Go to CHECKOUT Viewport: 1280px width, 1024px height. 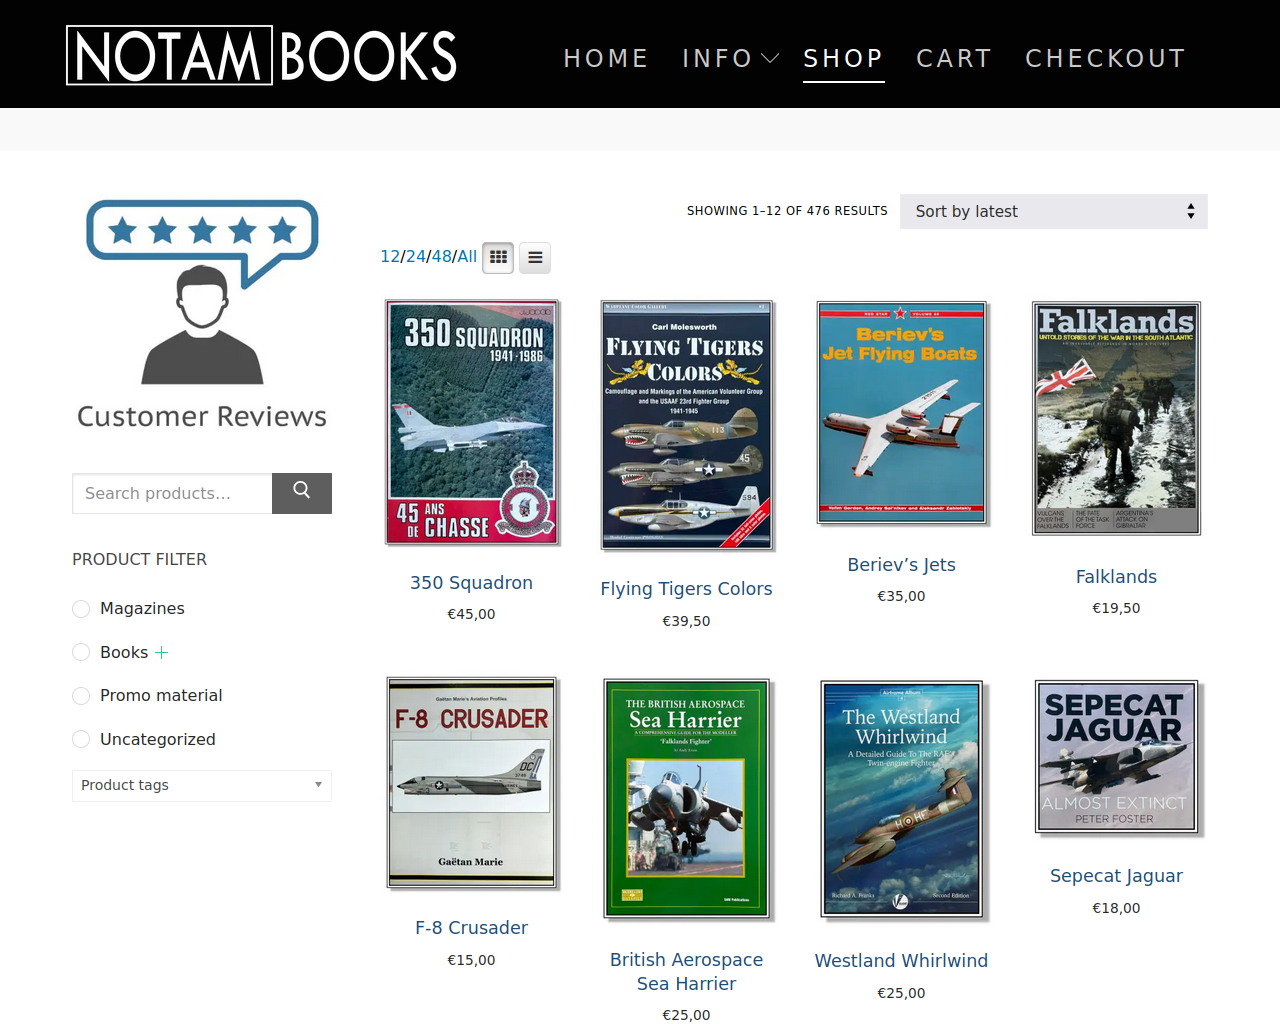pos(1105,59)
